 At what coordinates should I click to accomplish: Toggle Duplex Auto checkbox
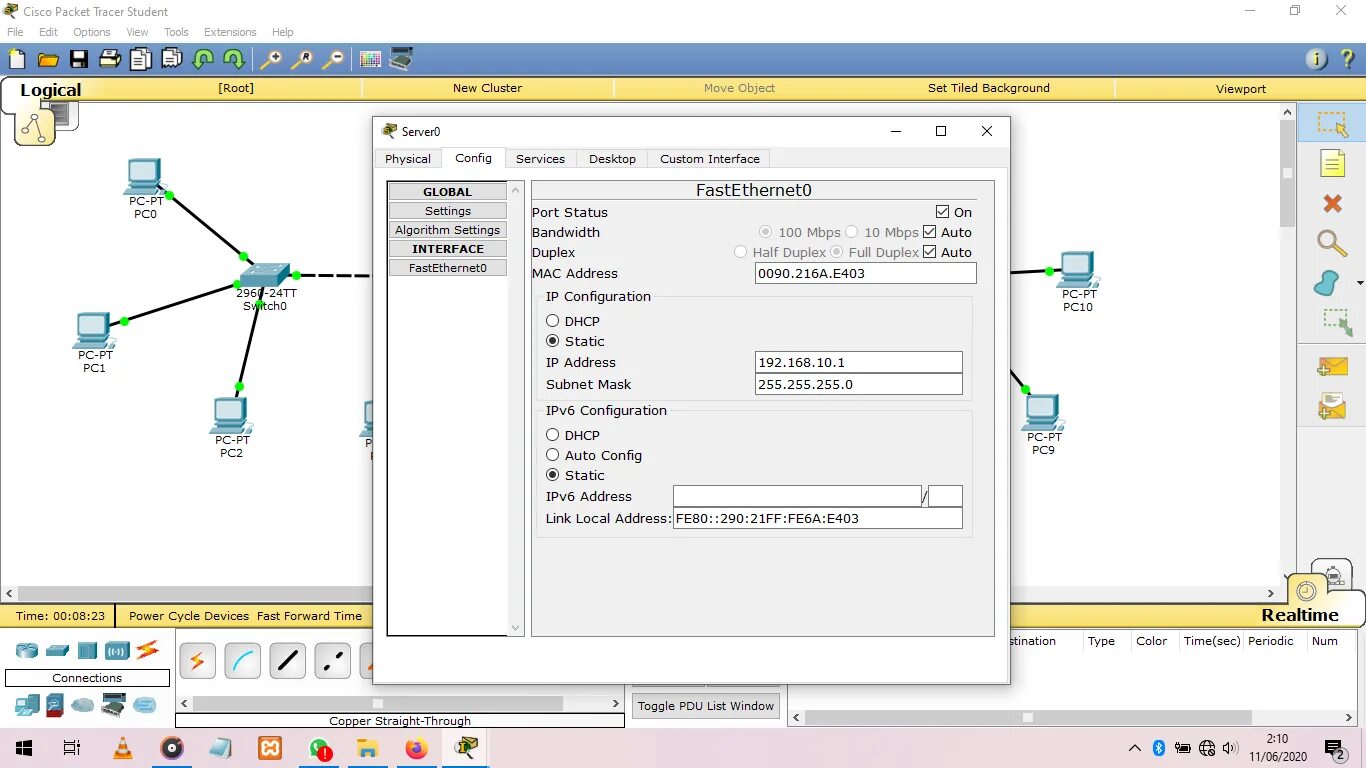(930, 252)
